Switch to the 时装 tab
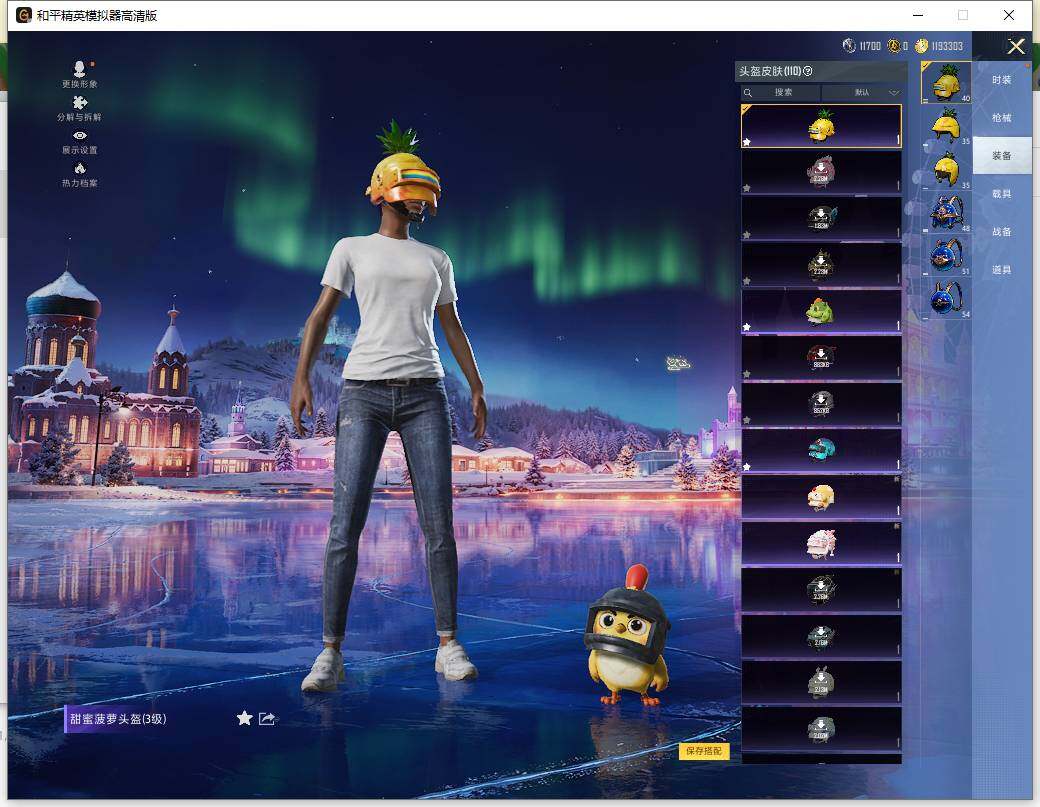This screenshot has width=1040, height=807. (1002, 80)
